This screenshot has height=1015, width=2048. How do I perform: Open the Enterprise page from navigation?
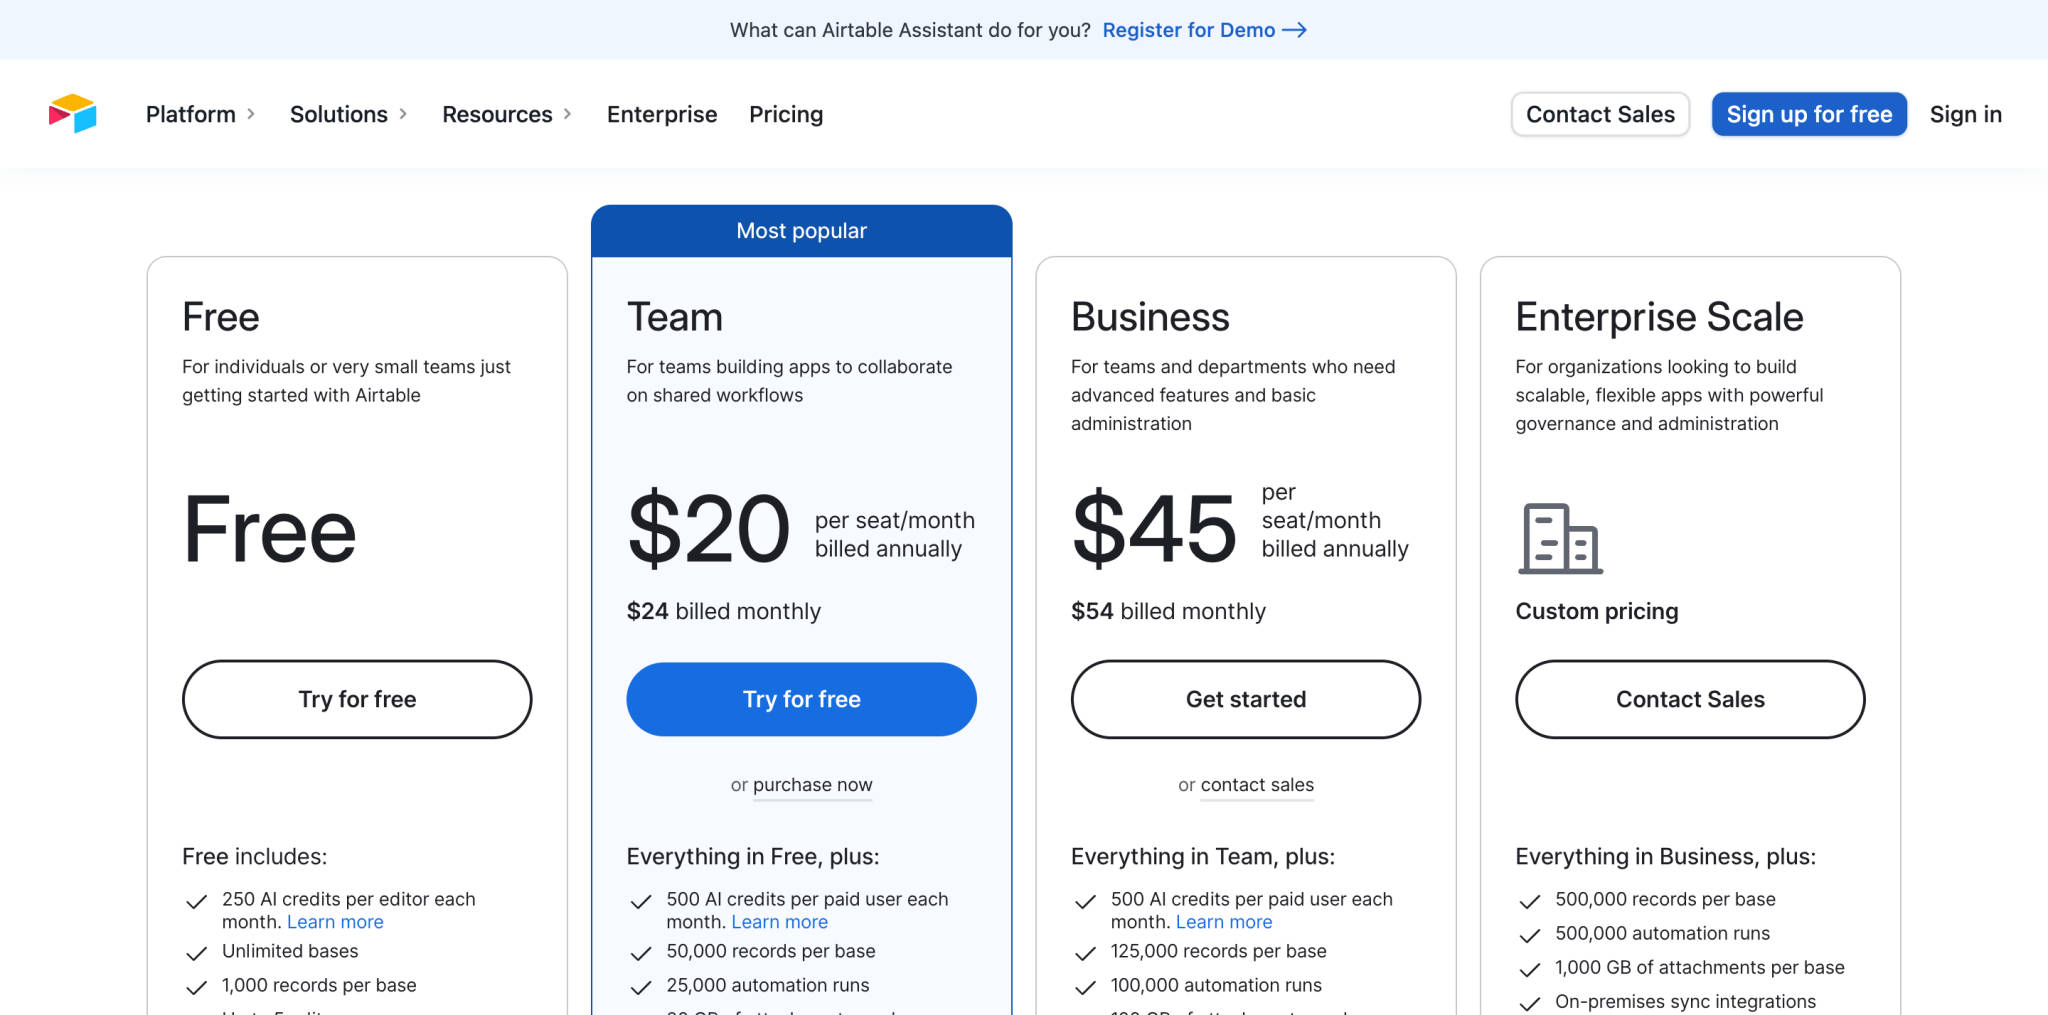tap(661, 114)
